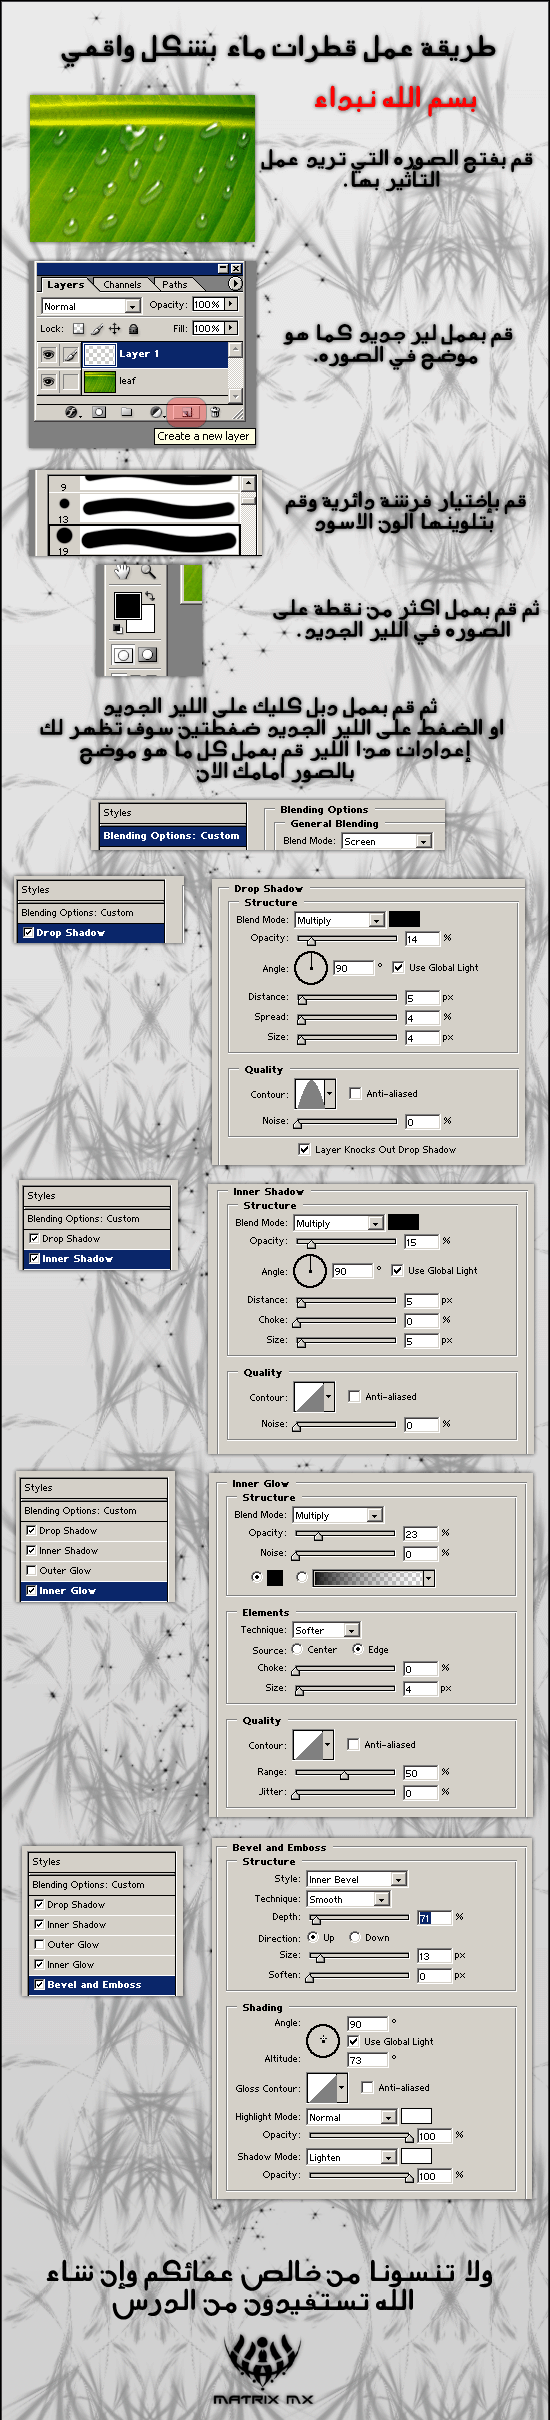Hide the leaf layer with eye icon
Image resolution: width=550 pixels, height=2420 pixels.
point(47,381)
